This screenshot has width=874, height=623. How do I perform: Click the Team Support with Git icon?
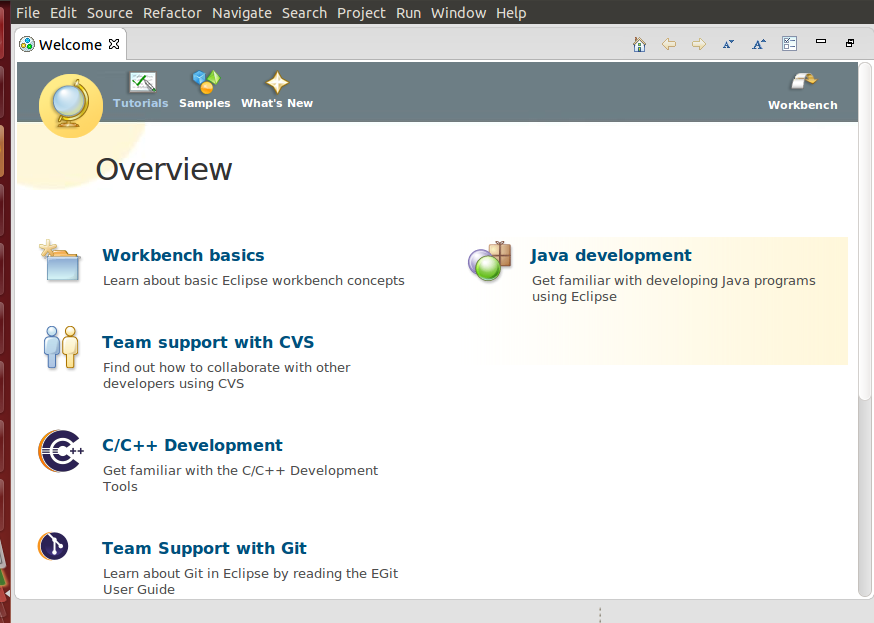coord(54,546)
